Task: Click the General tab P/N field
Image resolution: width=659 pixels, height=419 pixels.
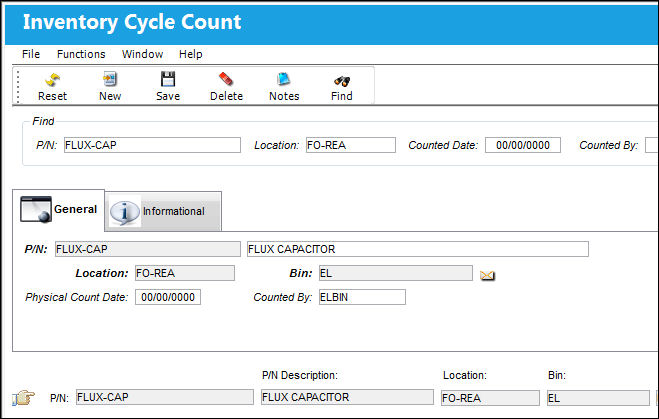Action: point(148,249)
